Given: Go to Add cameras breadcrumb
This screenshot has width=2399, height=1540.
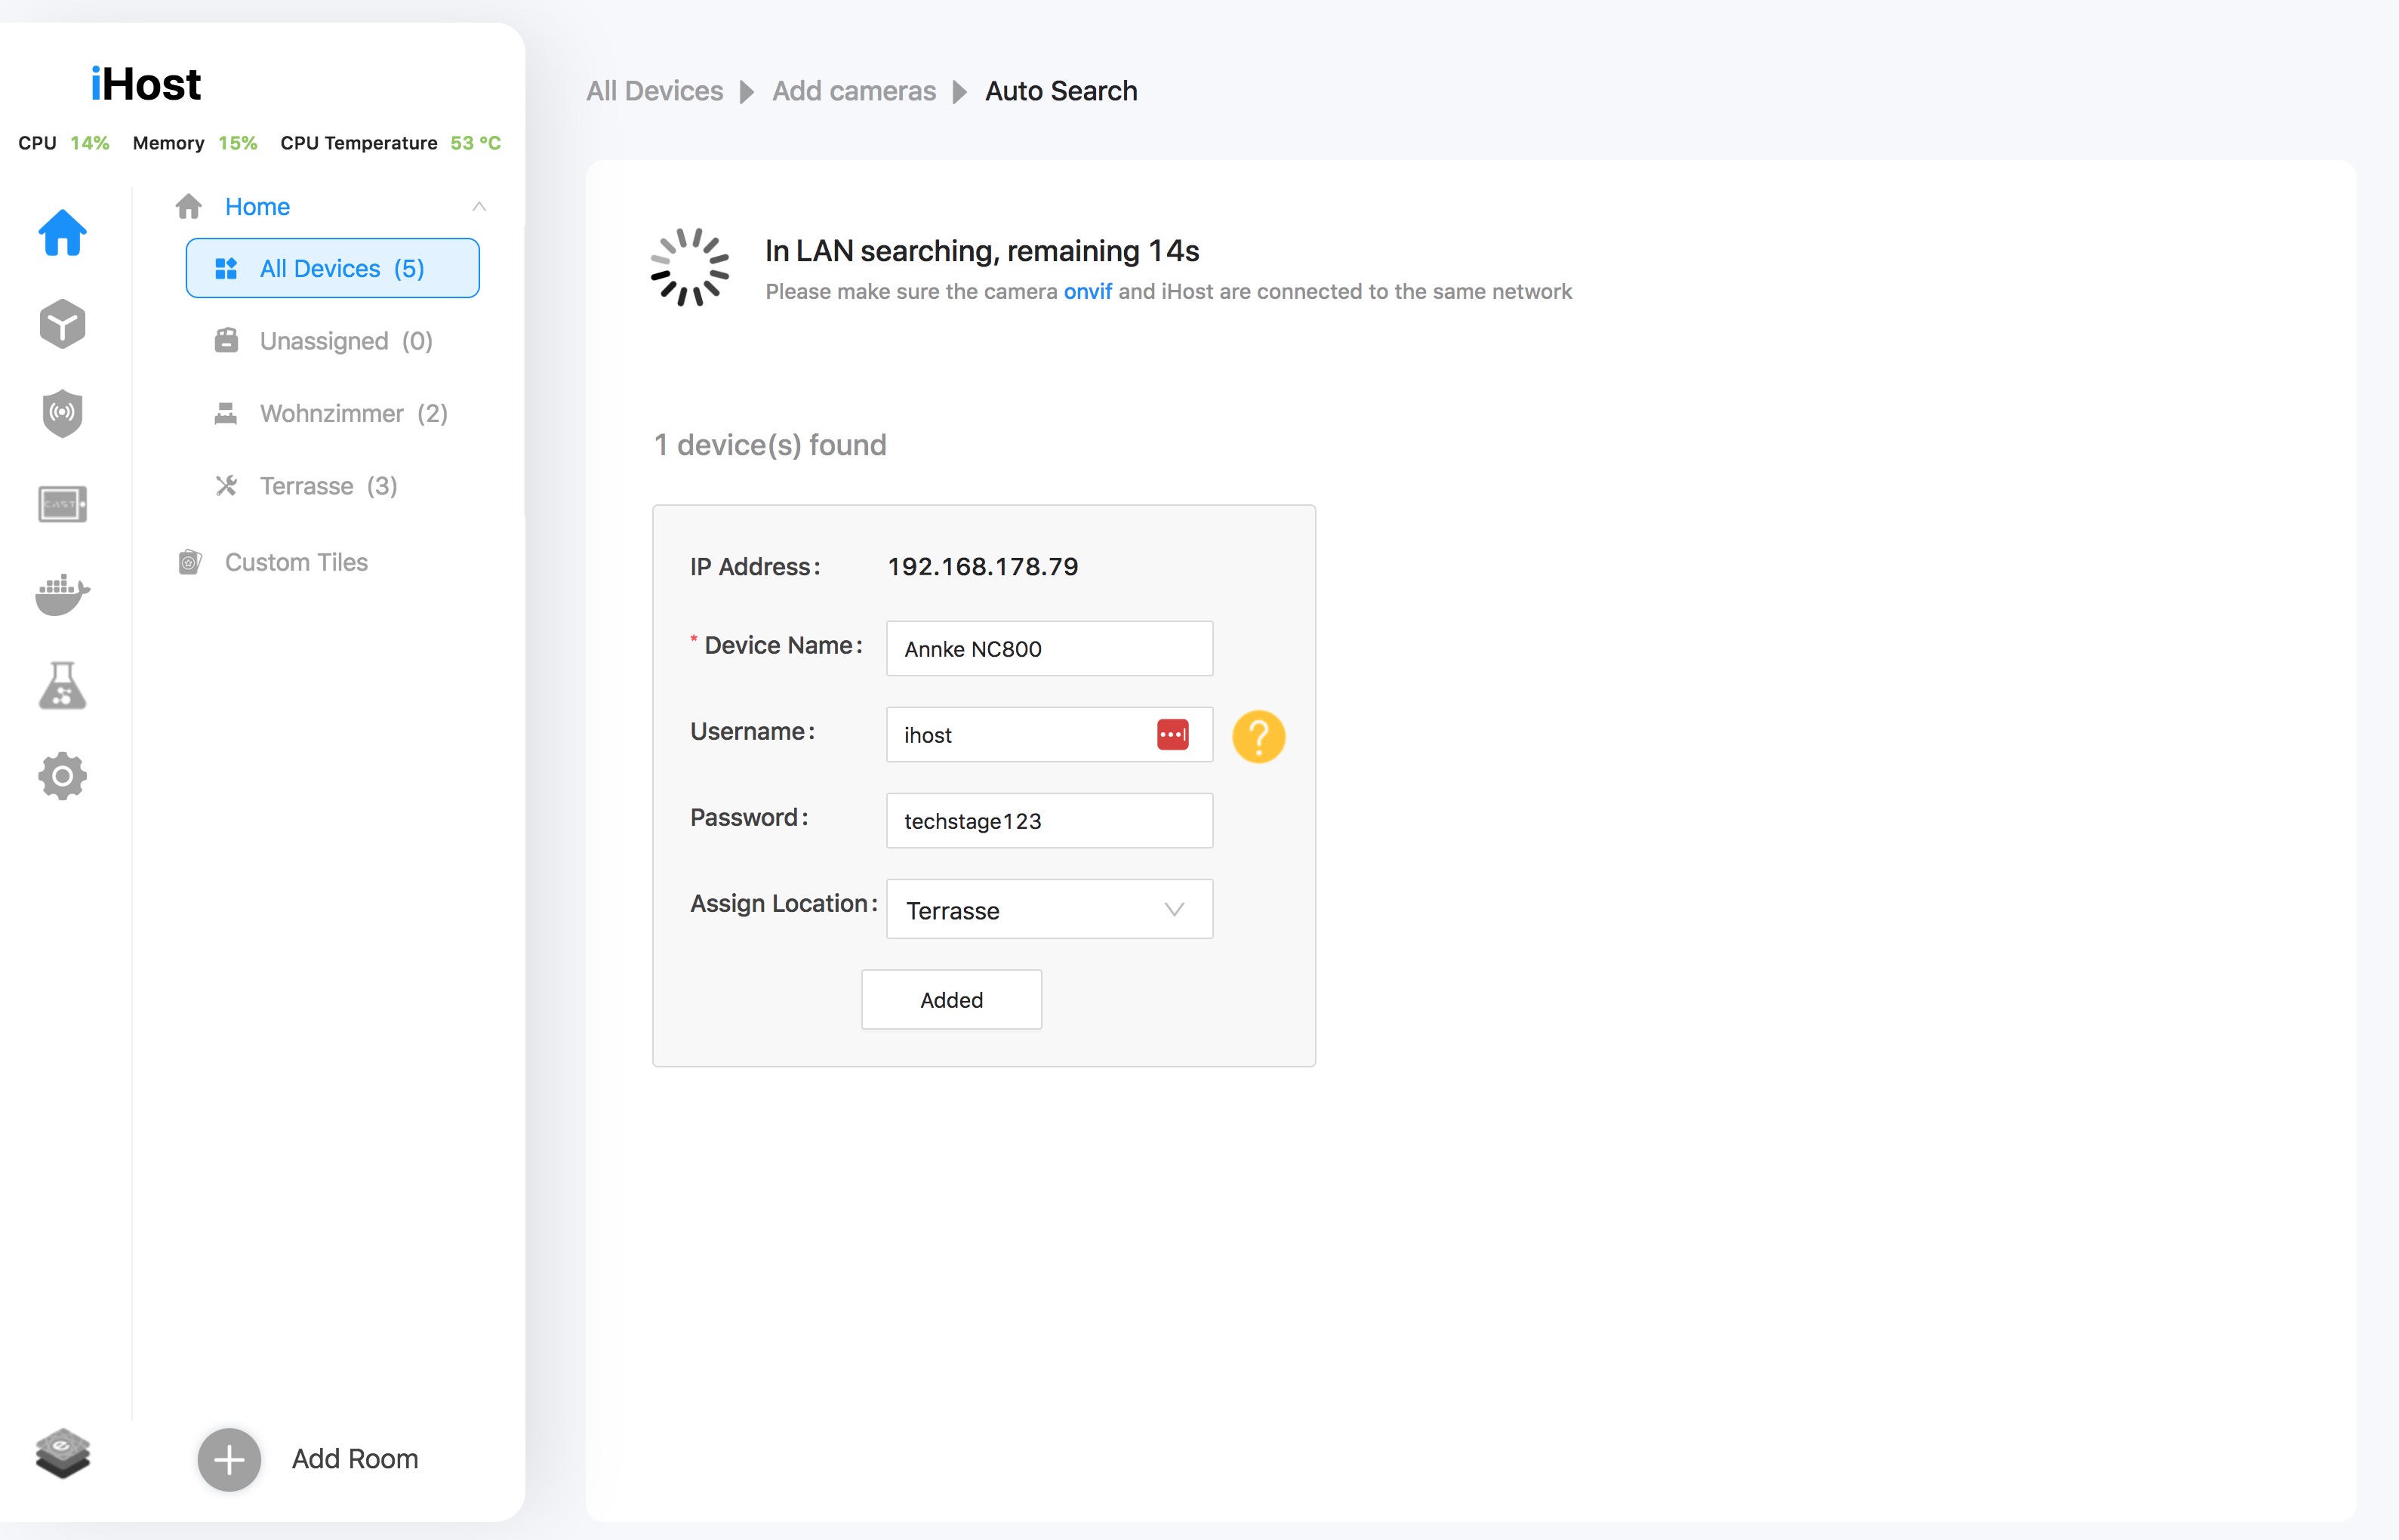Looking at the screenshot, I should point(853,91).
